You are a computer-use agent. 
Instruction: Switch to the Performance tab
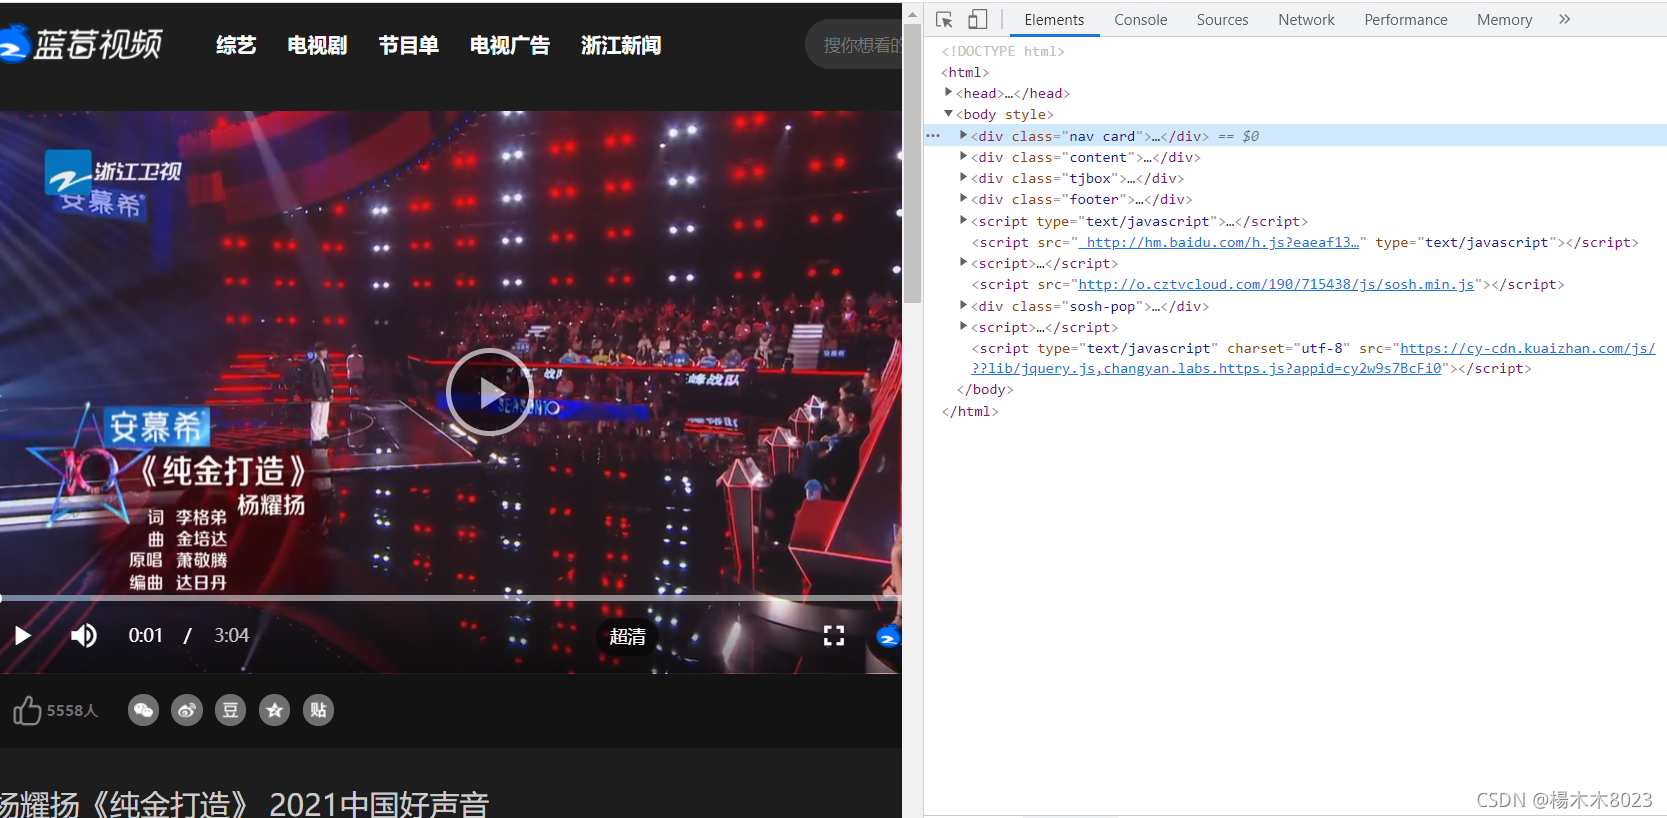pos(1406,20)
